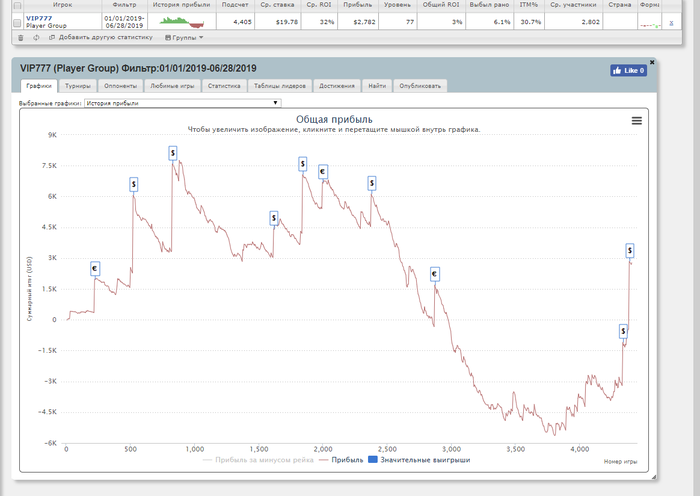The width and height of the screenshot is (700, 496).
Task: Click the trash delete icon below table
Action: pos(21,38)
